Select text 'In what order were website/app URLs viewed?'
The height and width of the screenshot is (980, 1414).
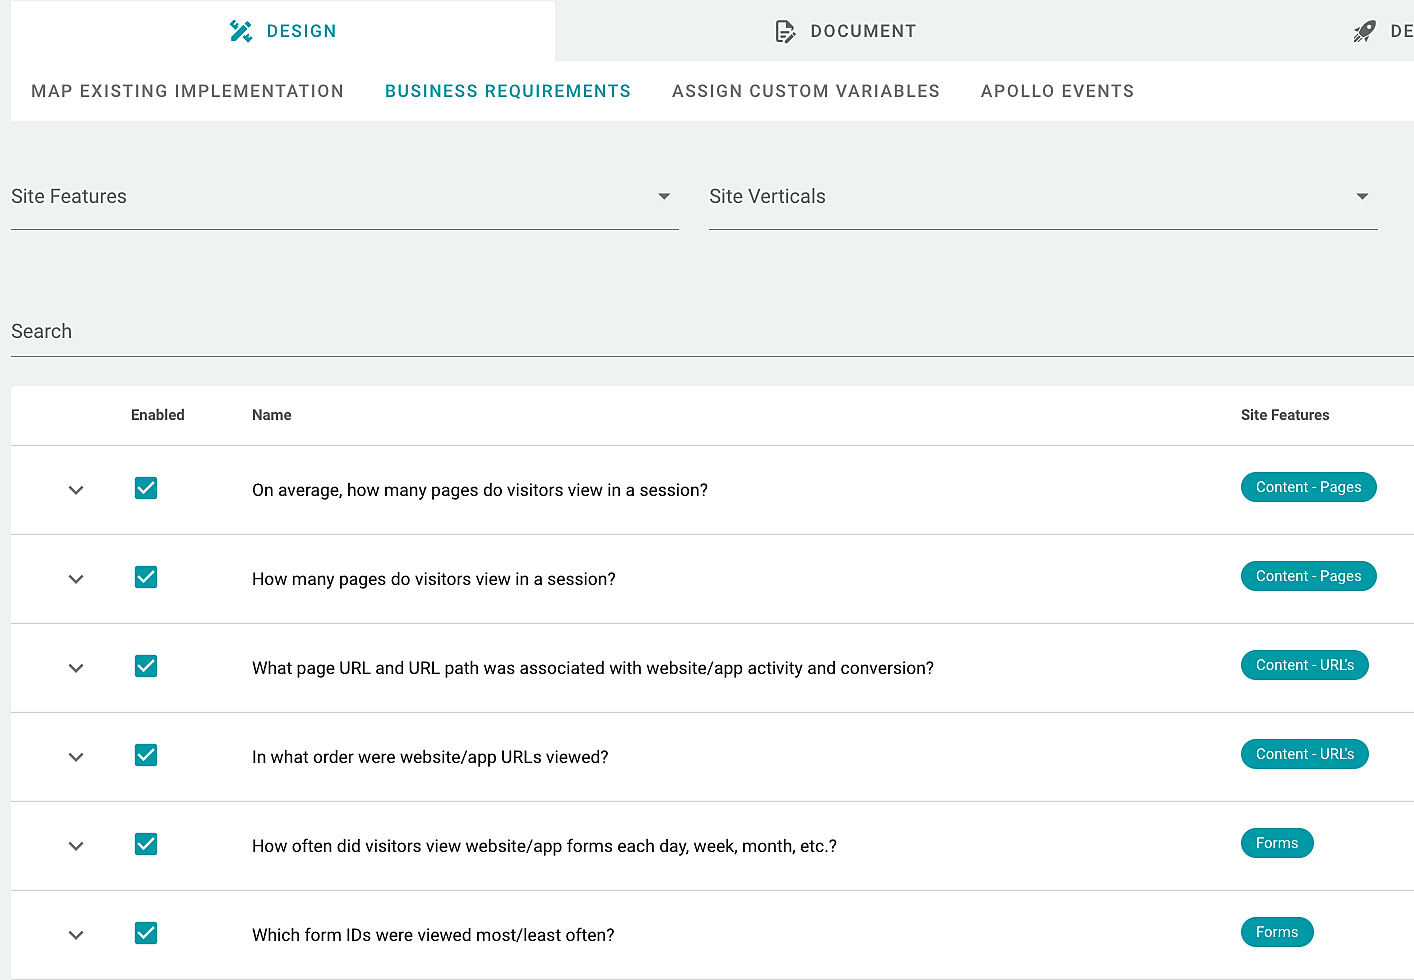click(x=430, y=757)
